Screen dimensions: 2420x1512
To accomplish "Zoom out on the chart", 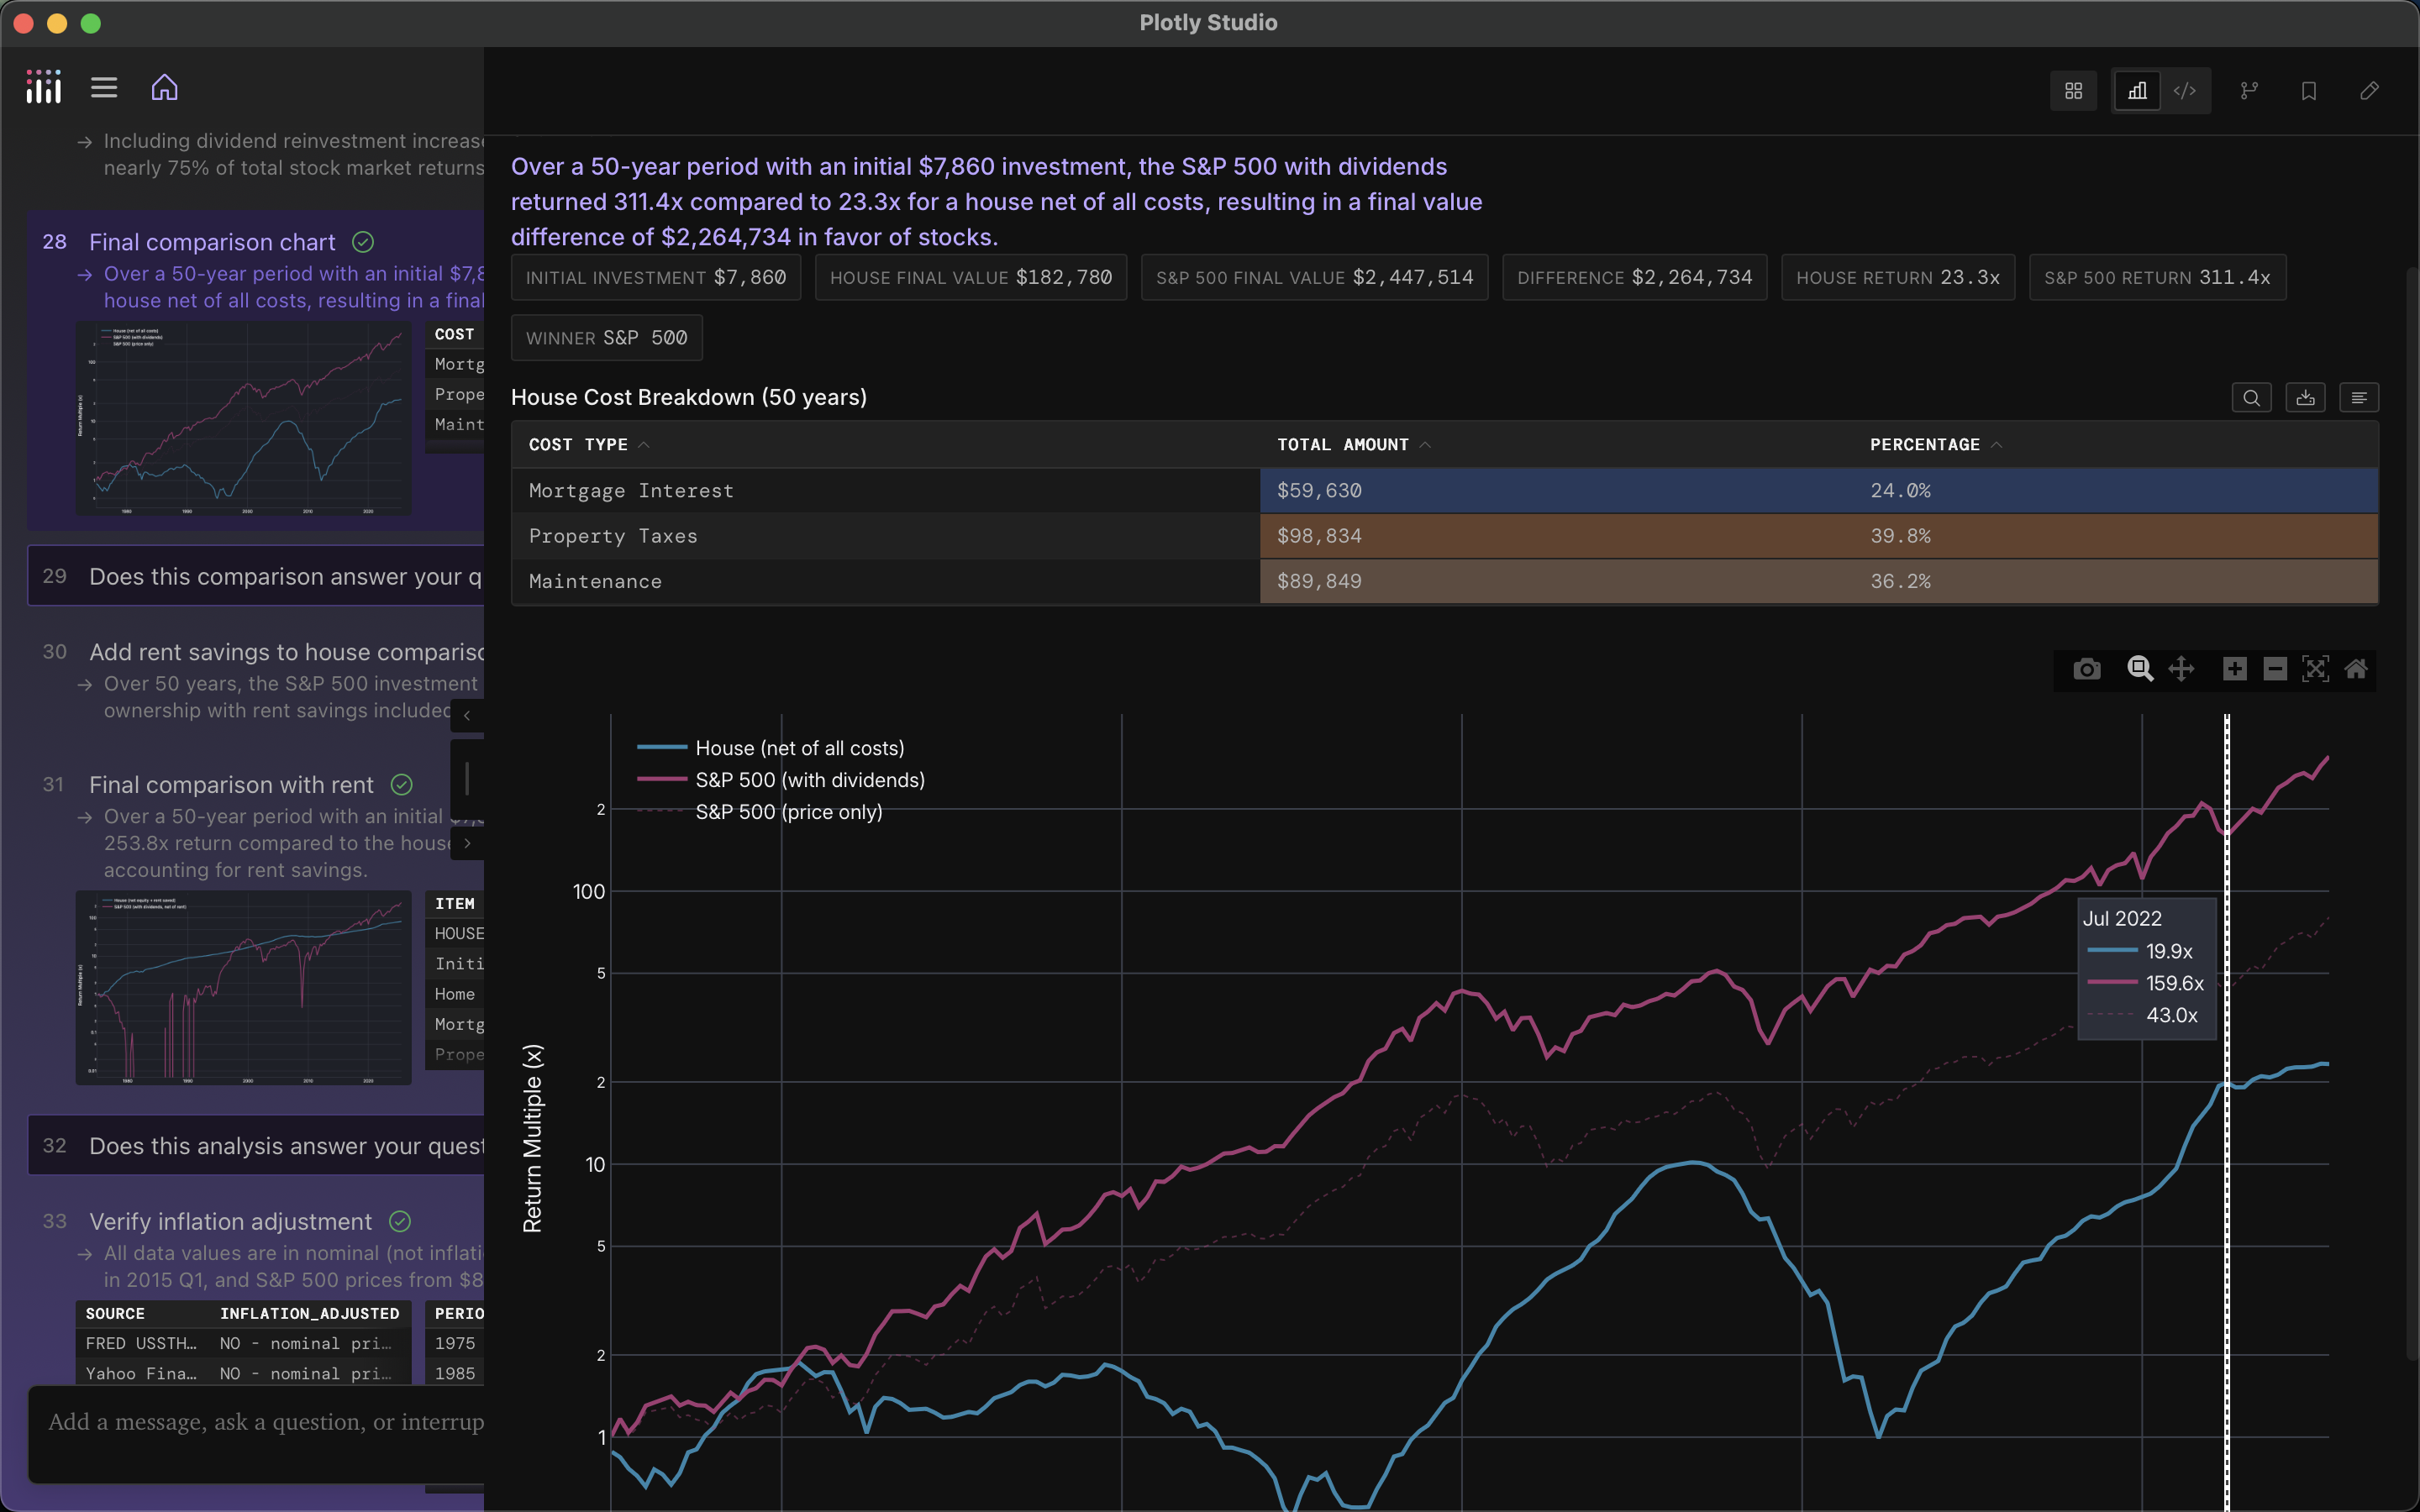I will (2275, 669).
